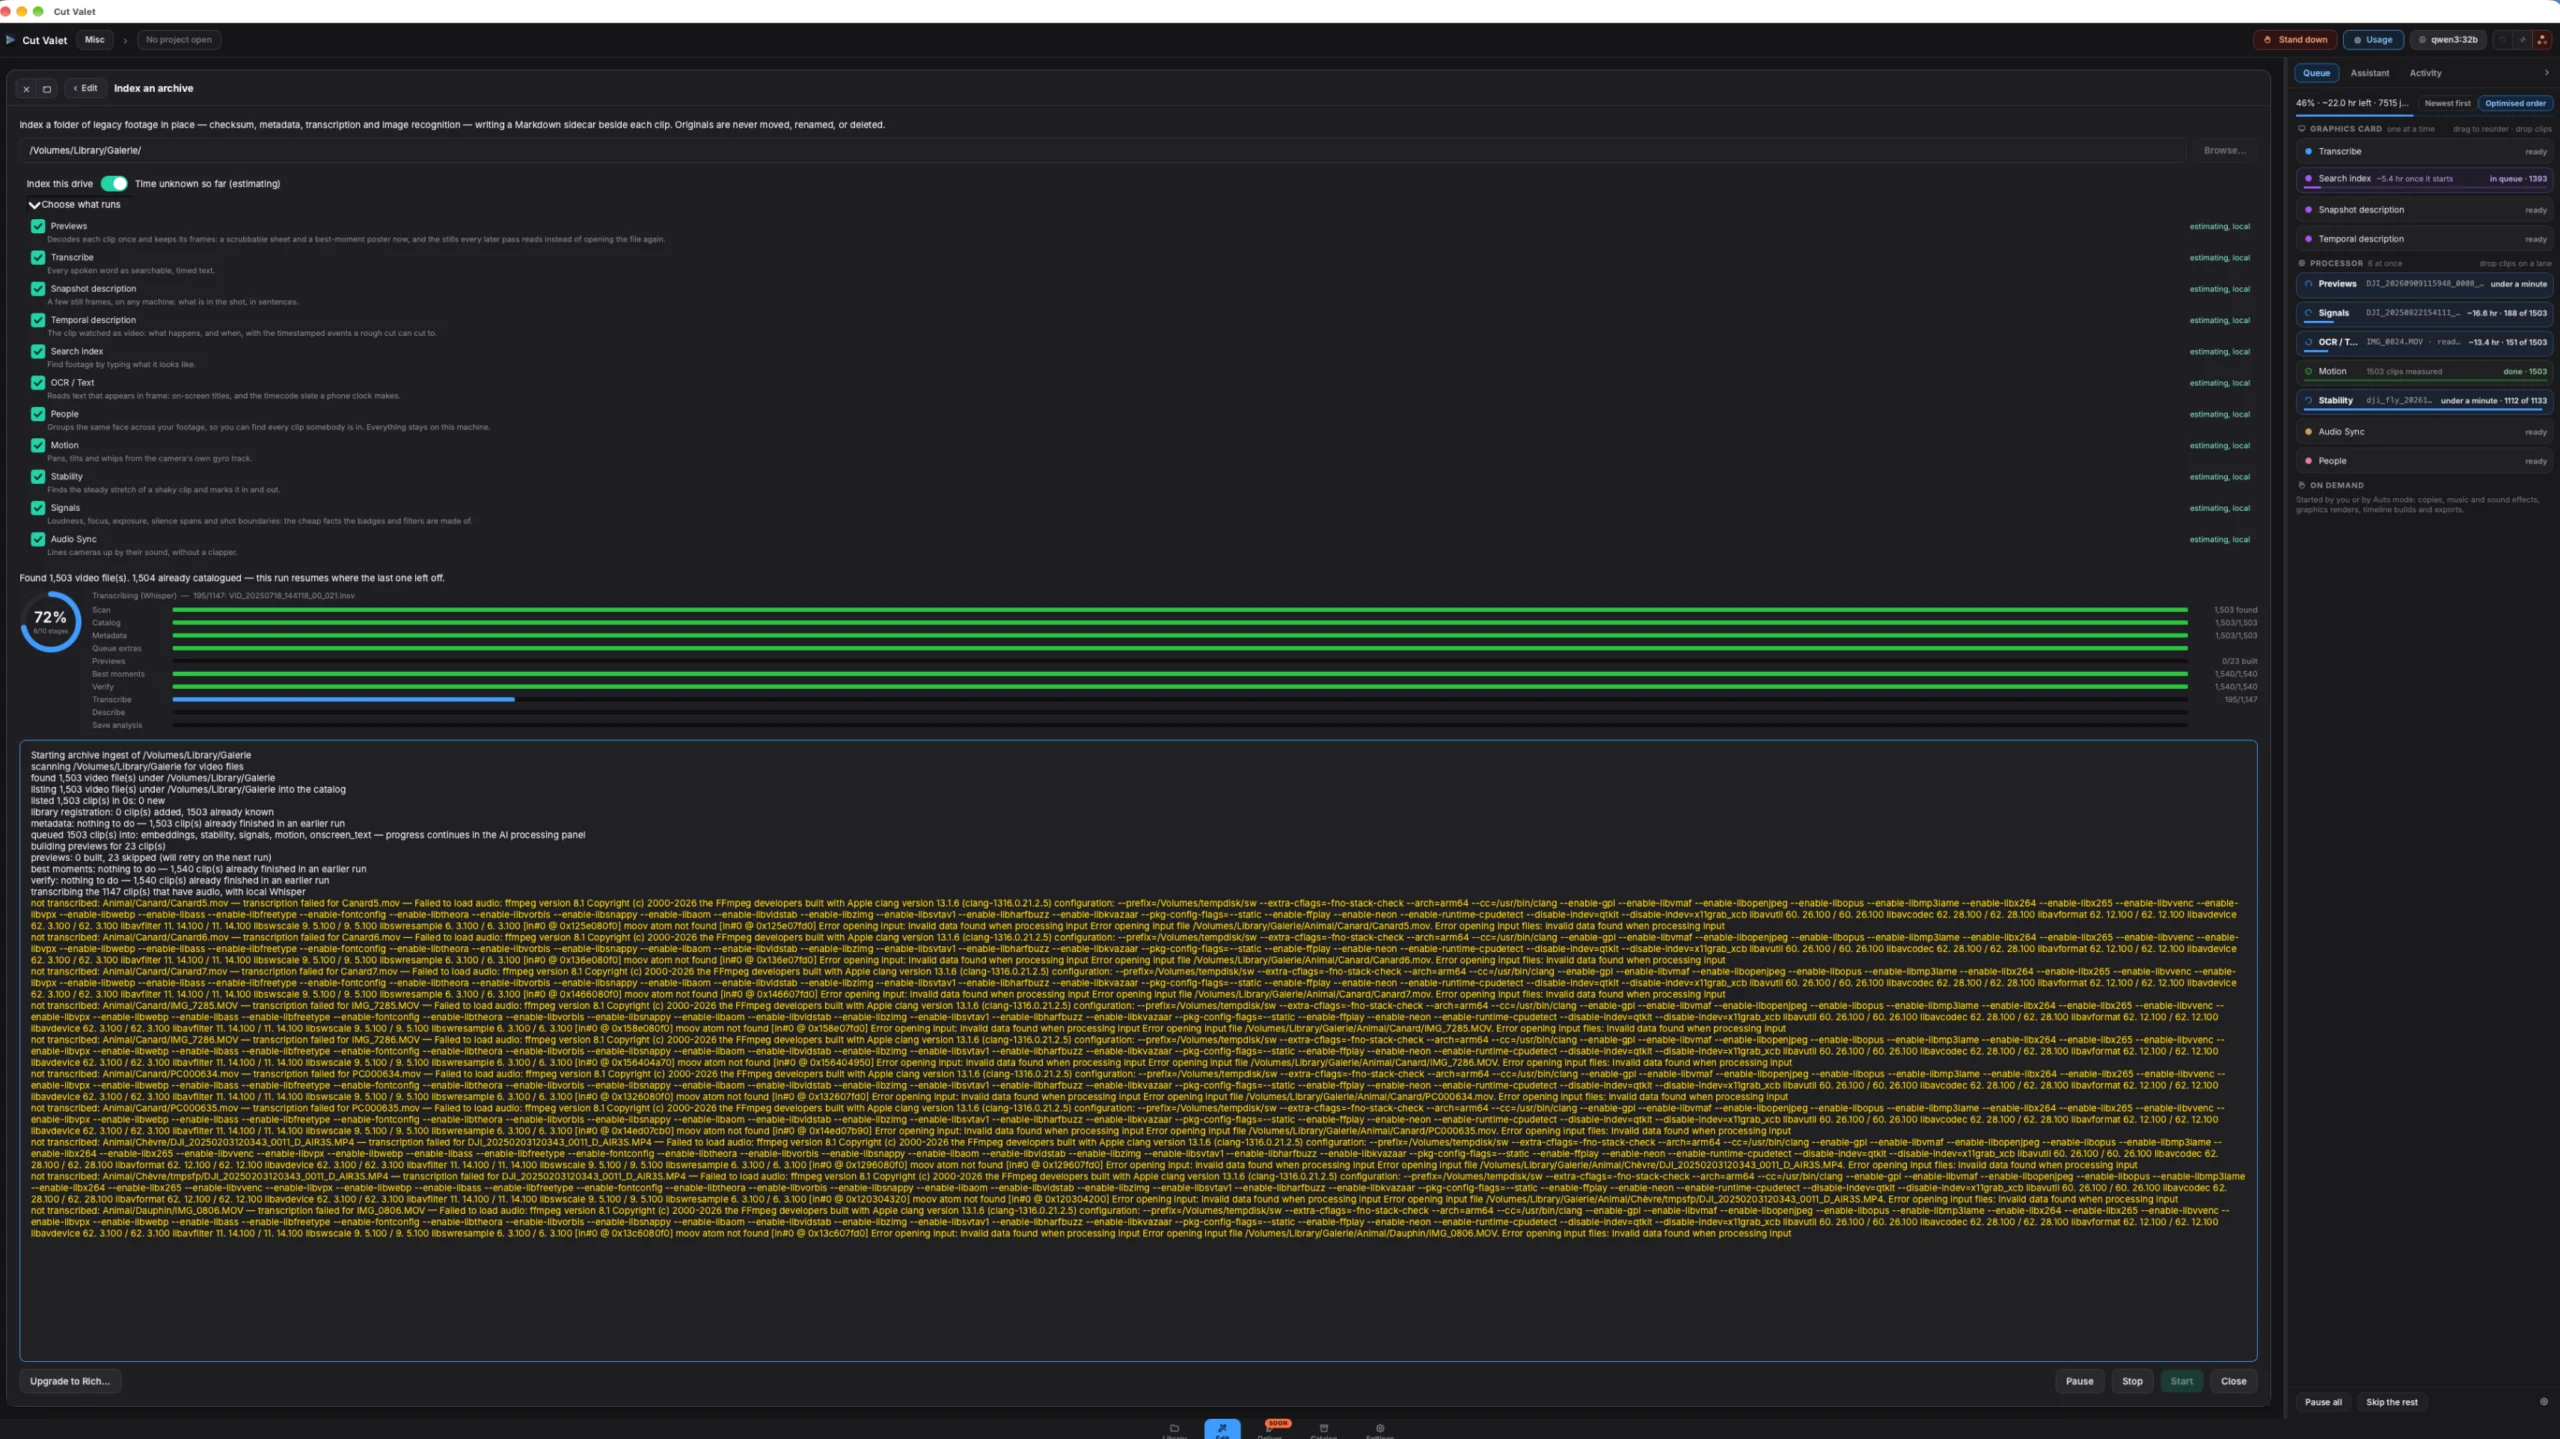Screen dimensions: 2560x1439
Task: Uncheck the Audio Sync checkbox
Action: 38,539
